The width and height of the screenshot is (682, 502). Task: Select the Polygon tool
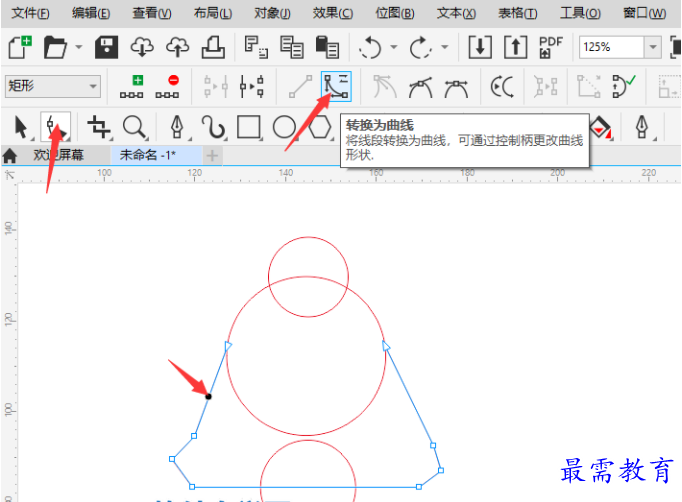(x=320, y=127)
